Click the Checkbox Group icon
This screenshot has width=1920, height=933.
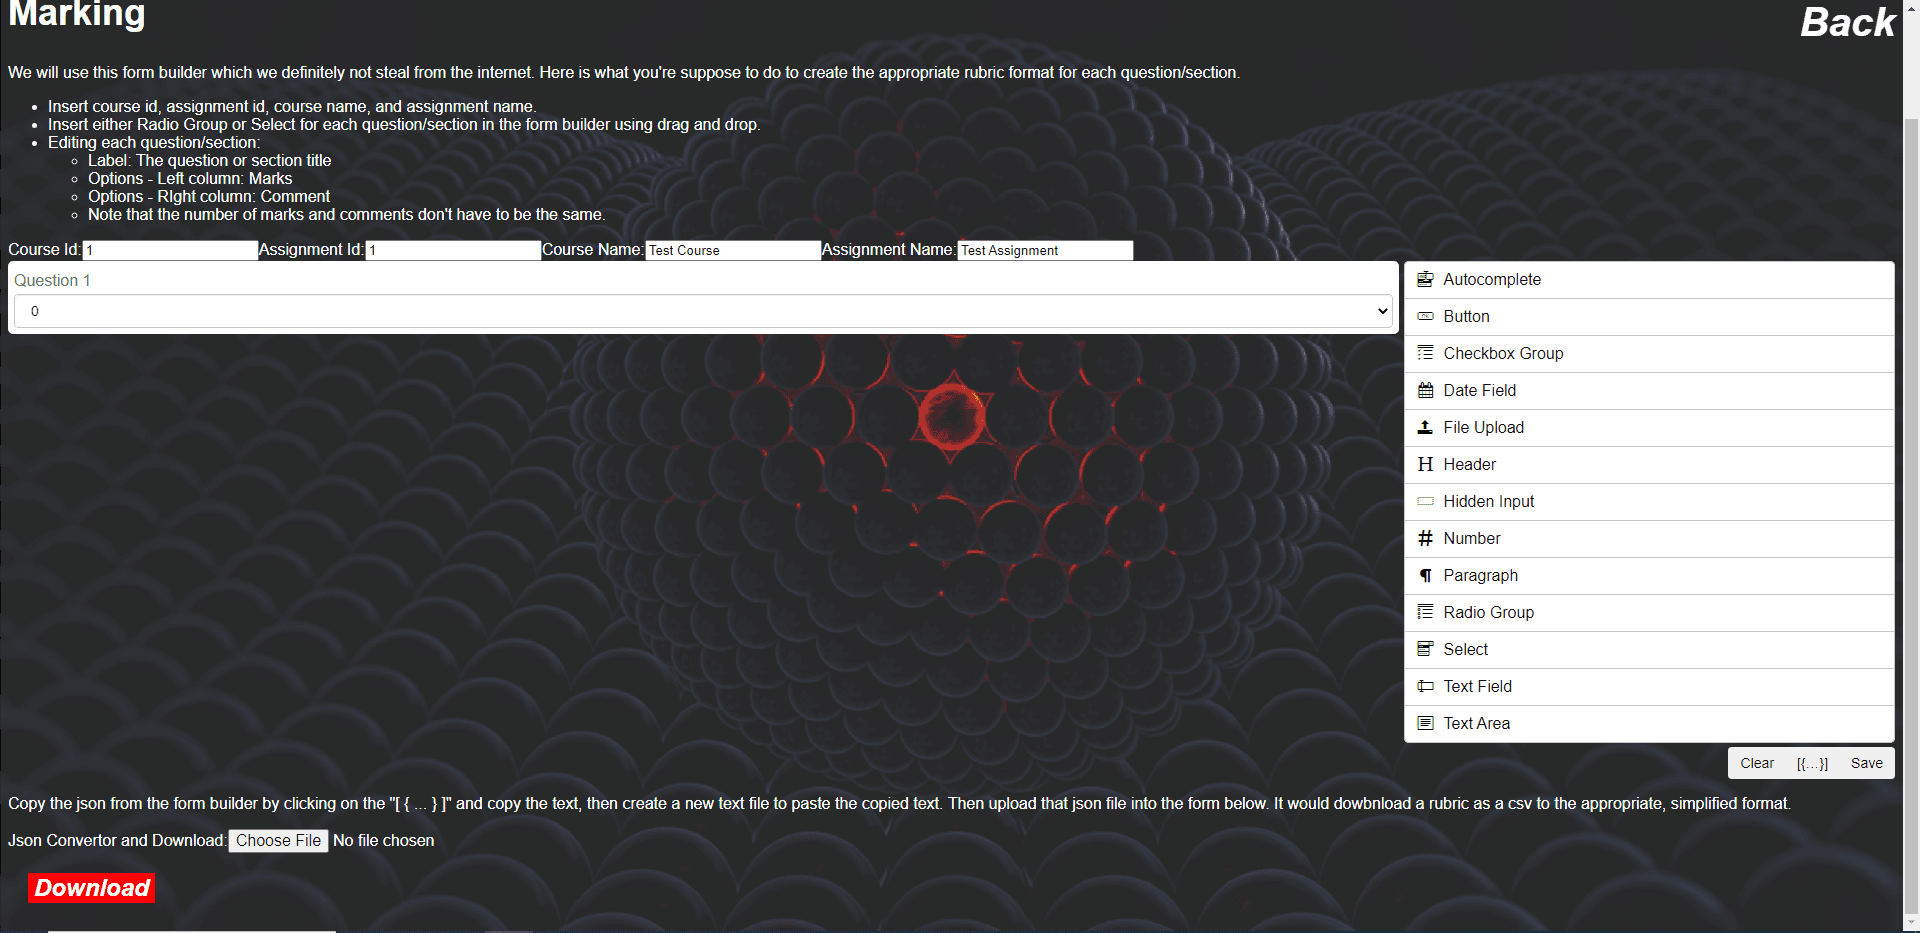point(1425,353)
